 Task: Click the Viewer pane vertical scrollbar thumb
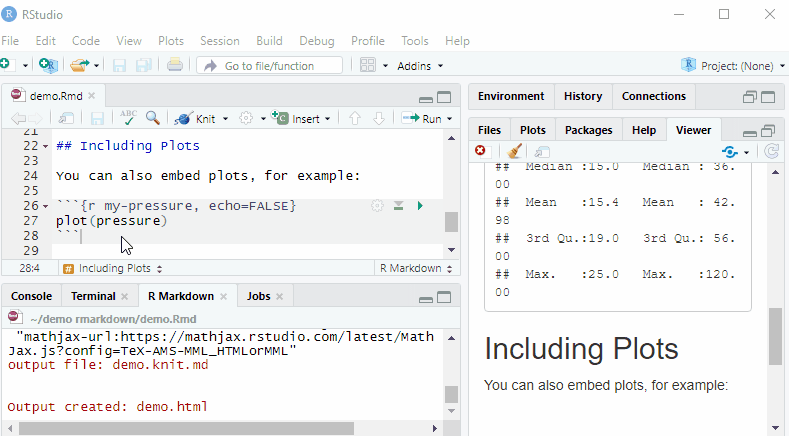point(775,336)
